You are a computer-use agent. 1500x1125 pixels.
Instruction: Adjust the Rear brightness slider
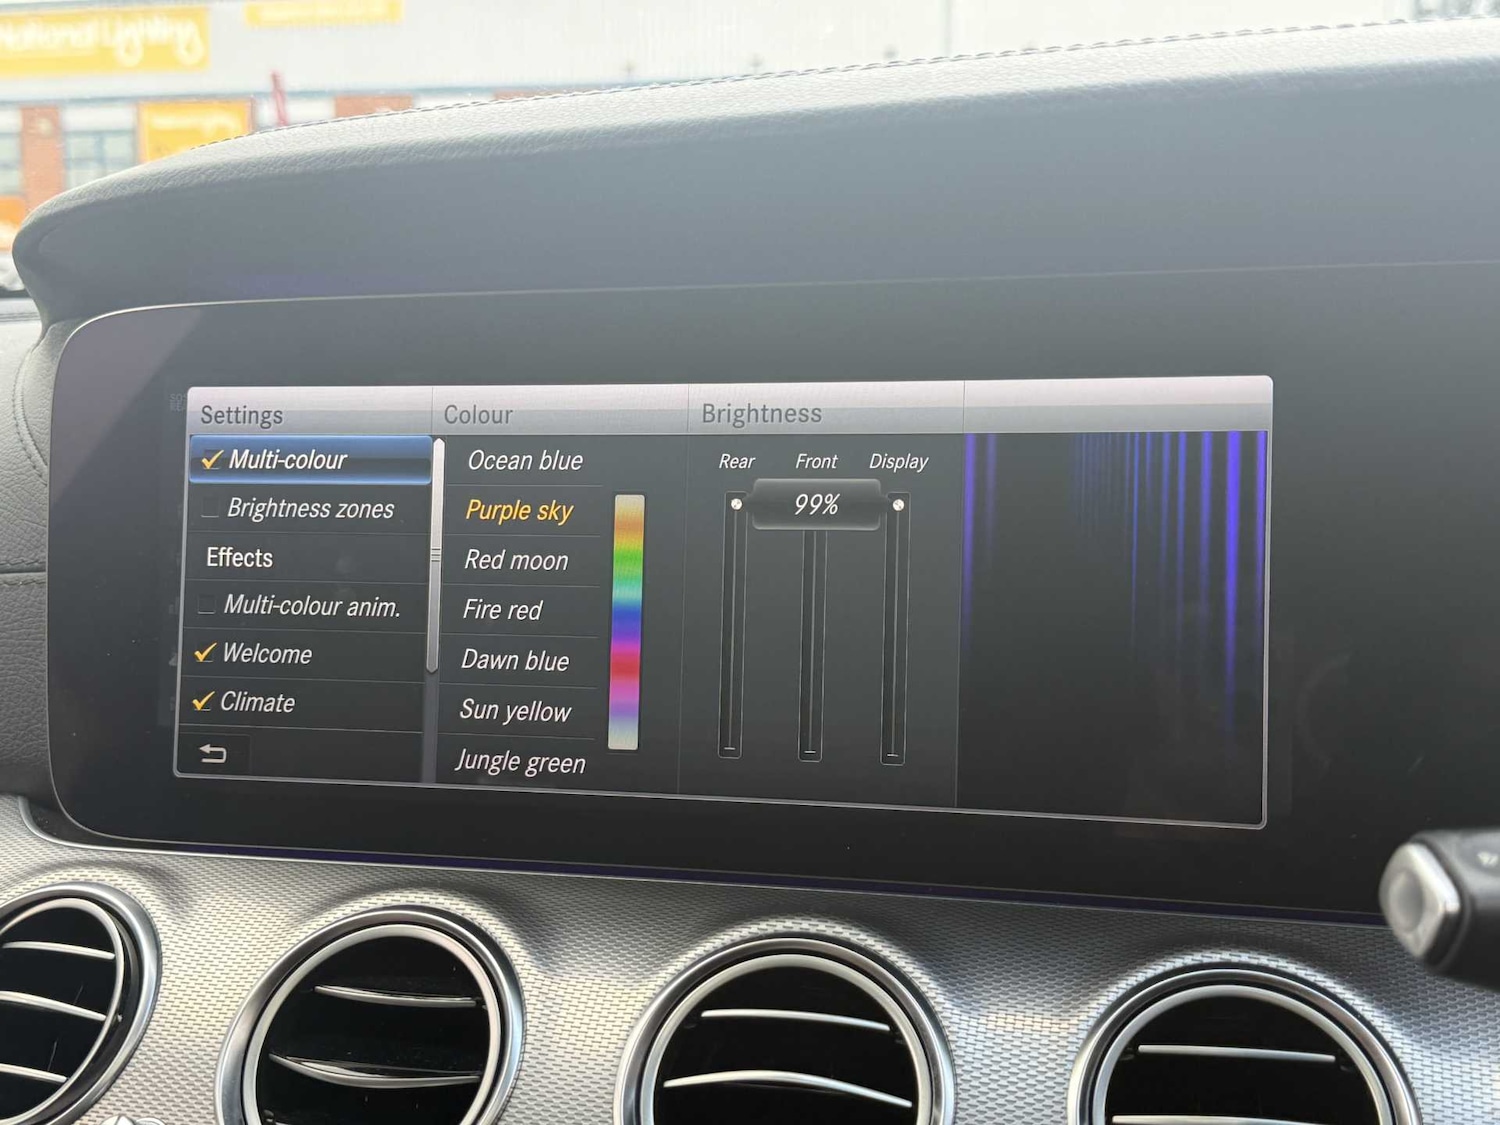733,625
